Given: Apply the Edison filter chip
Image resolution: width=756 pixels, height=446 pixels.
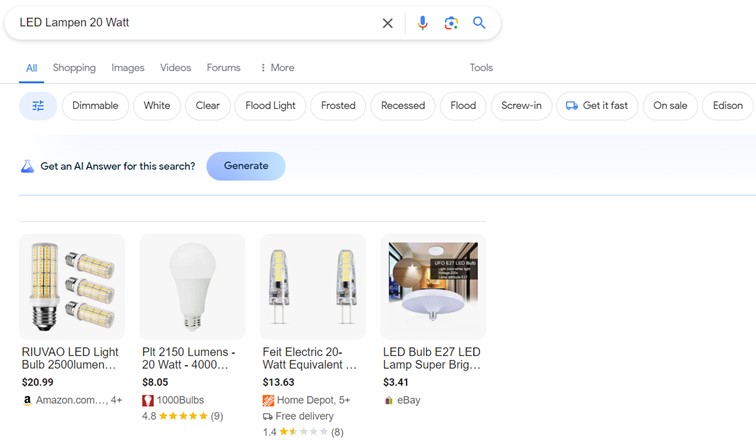Looking at the screenshot, I should coord(728,106).
